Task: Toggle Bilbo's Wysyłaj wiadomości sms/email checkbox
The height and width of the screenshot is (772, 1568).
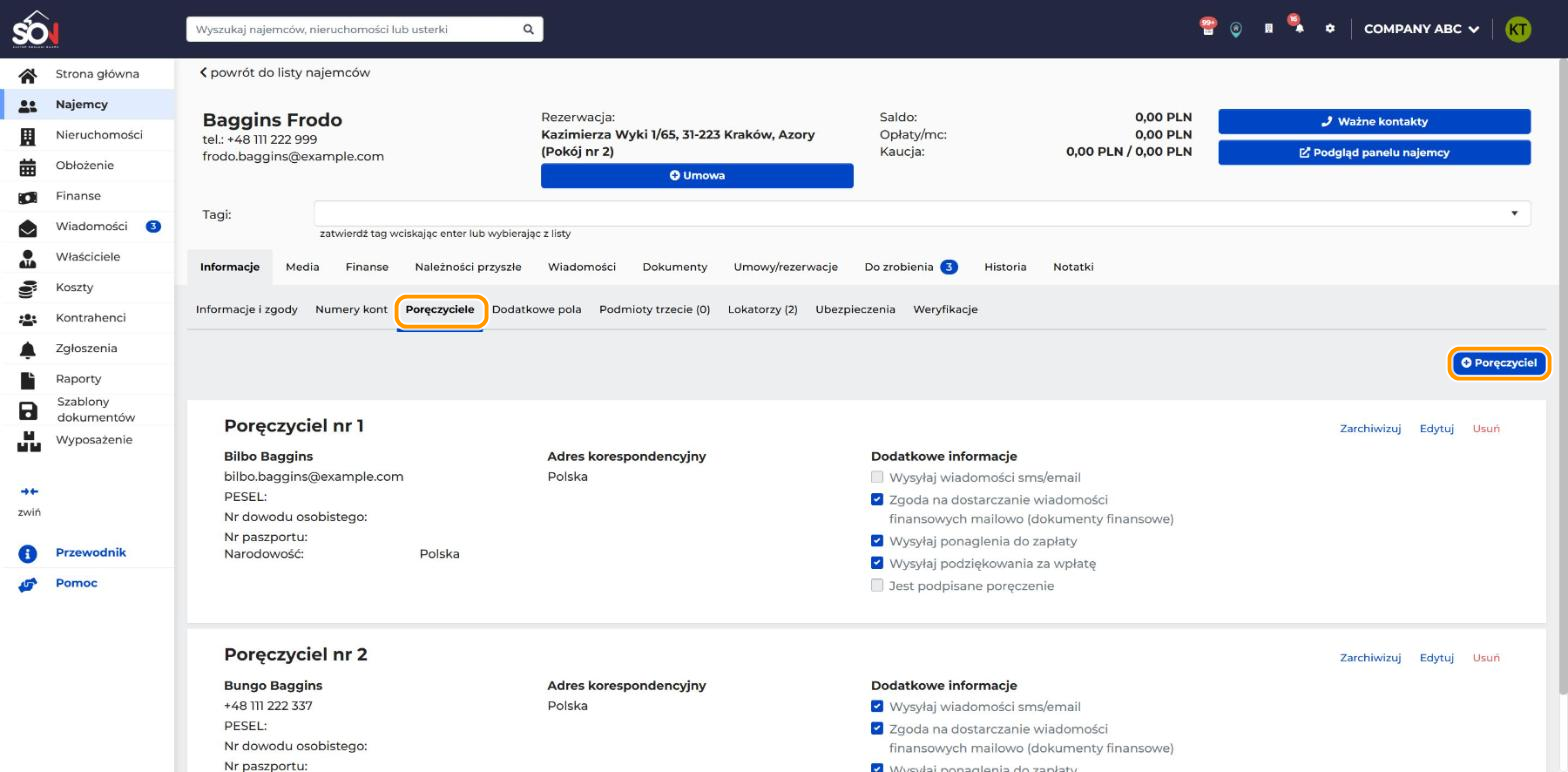Action: pos(877,478)
